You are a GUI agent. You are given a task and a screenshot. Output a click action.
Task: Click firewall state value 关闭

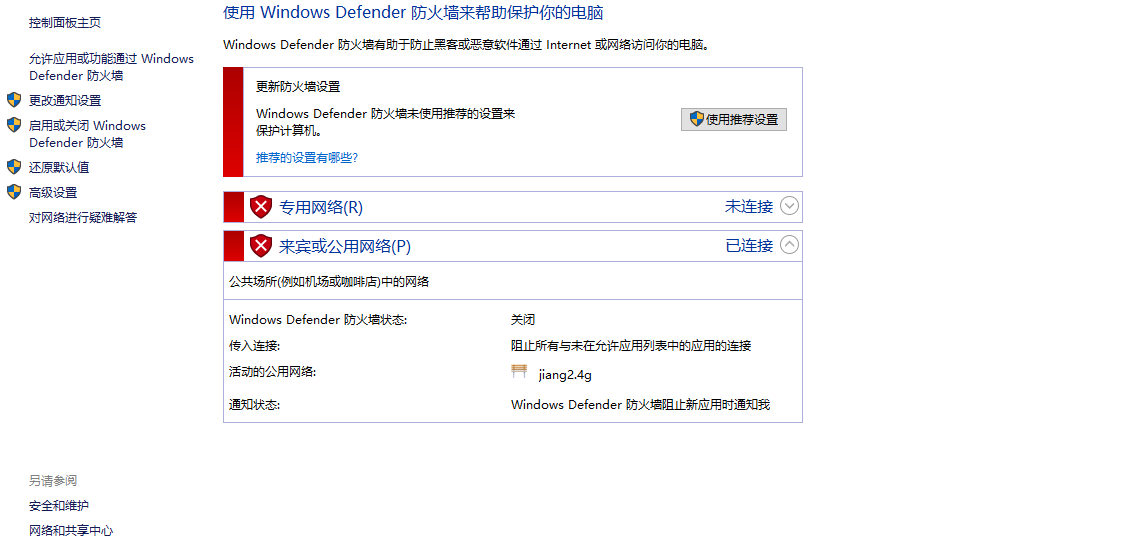[x=523, y=320]
